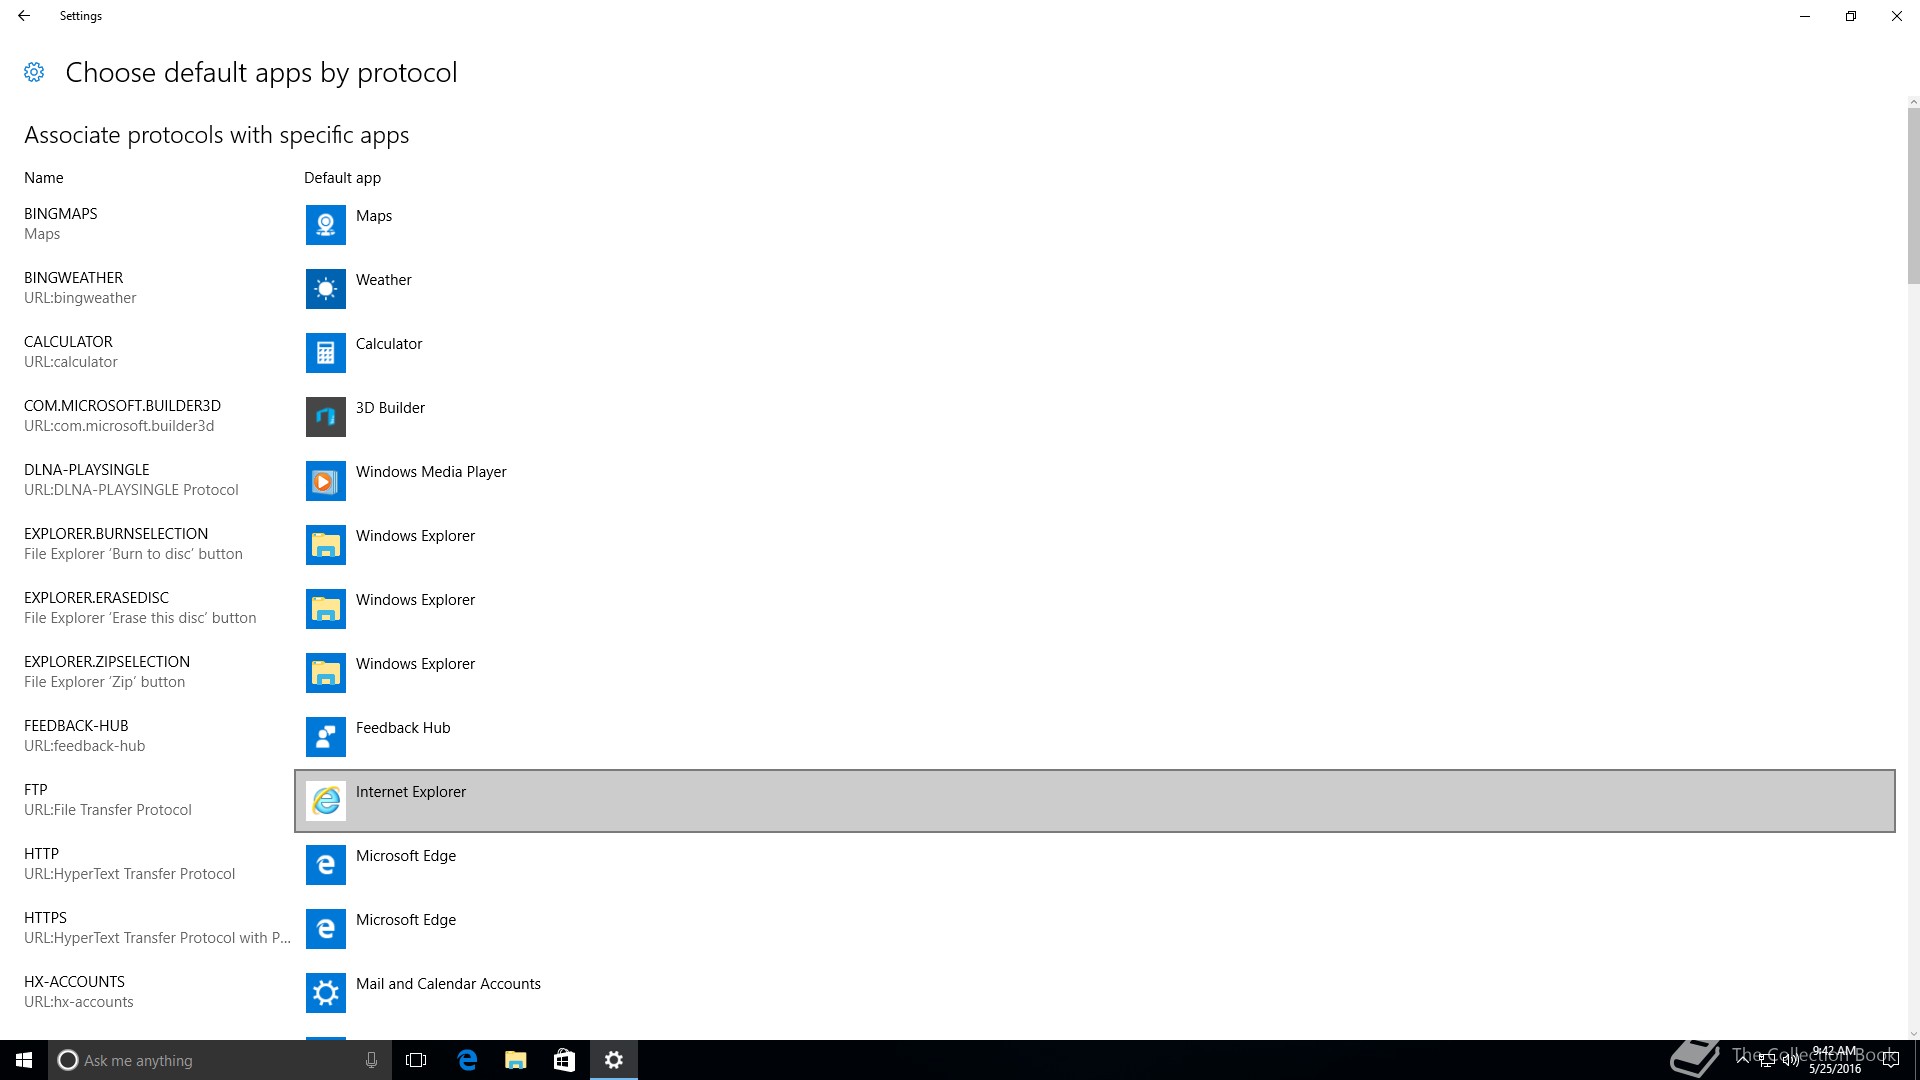
Task: Select Windows Explorer label for EXPLORER.BURNSELECTION
Action: (415, 536)
